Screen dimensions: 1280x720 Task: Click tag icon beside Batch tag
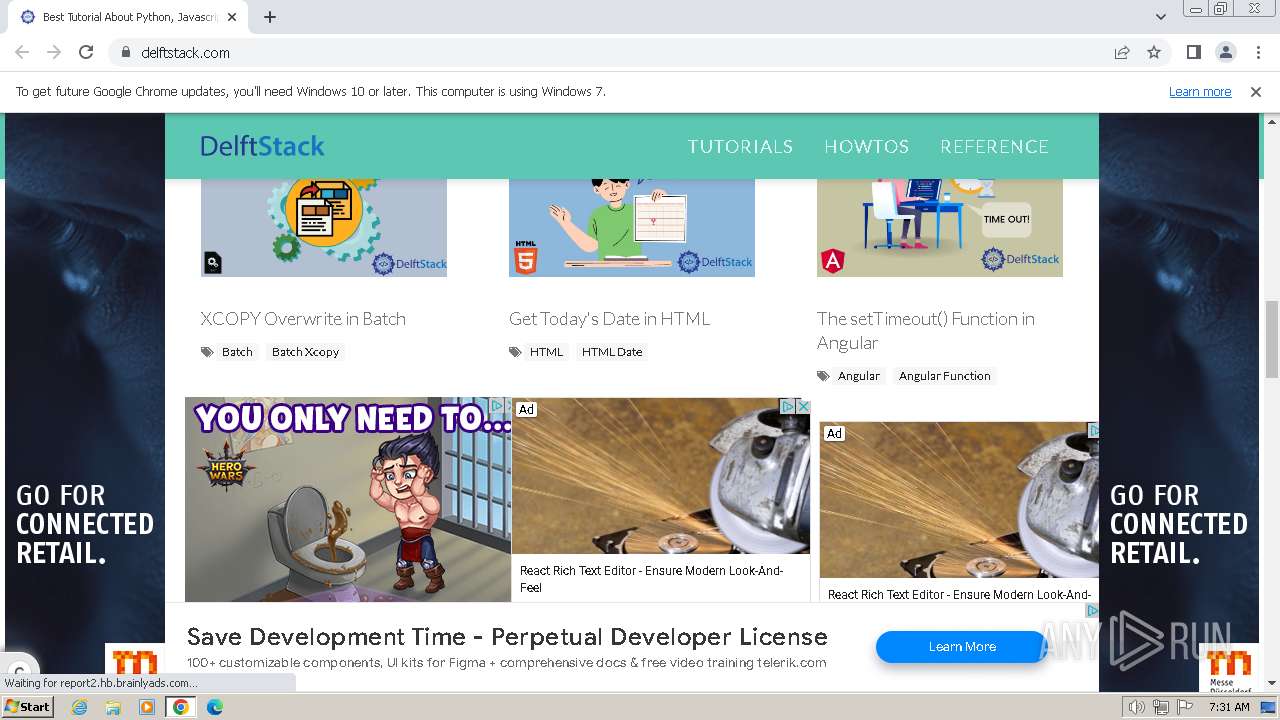tap(207, 352)
